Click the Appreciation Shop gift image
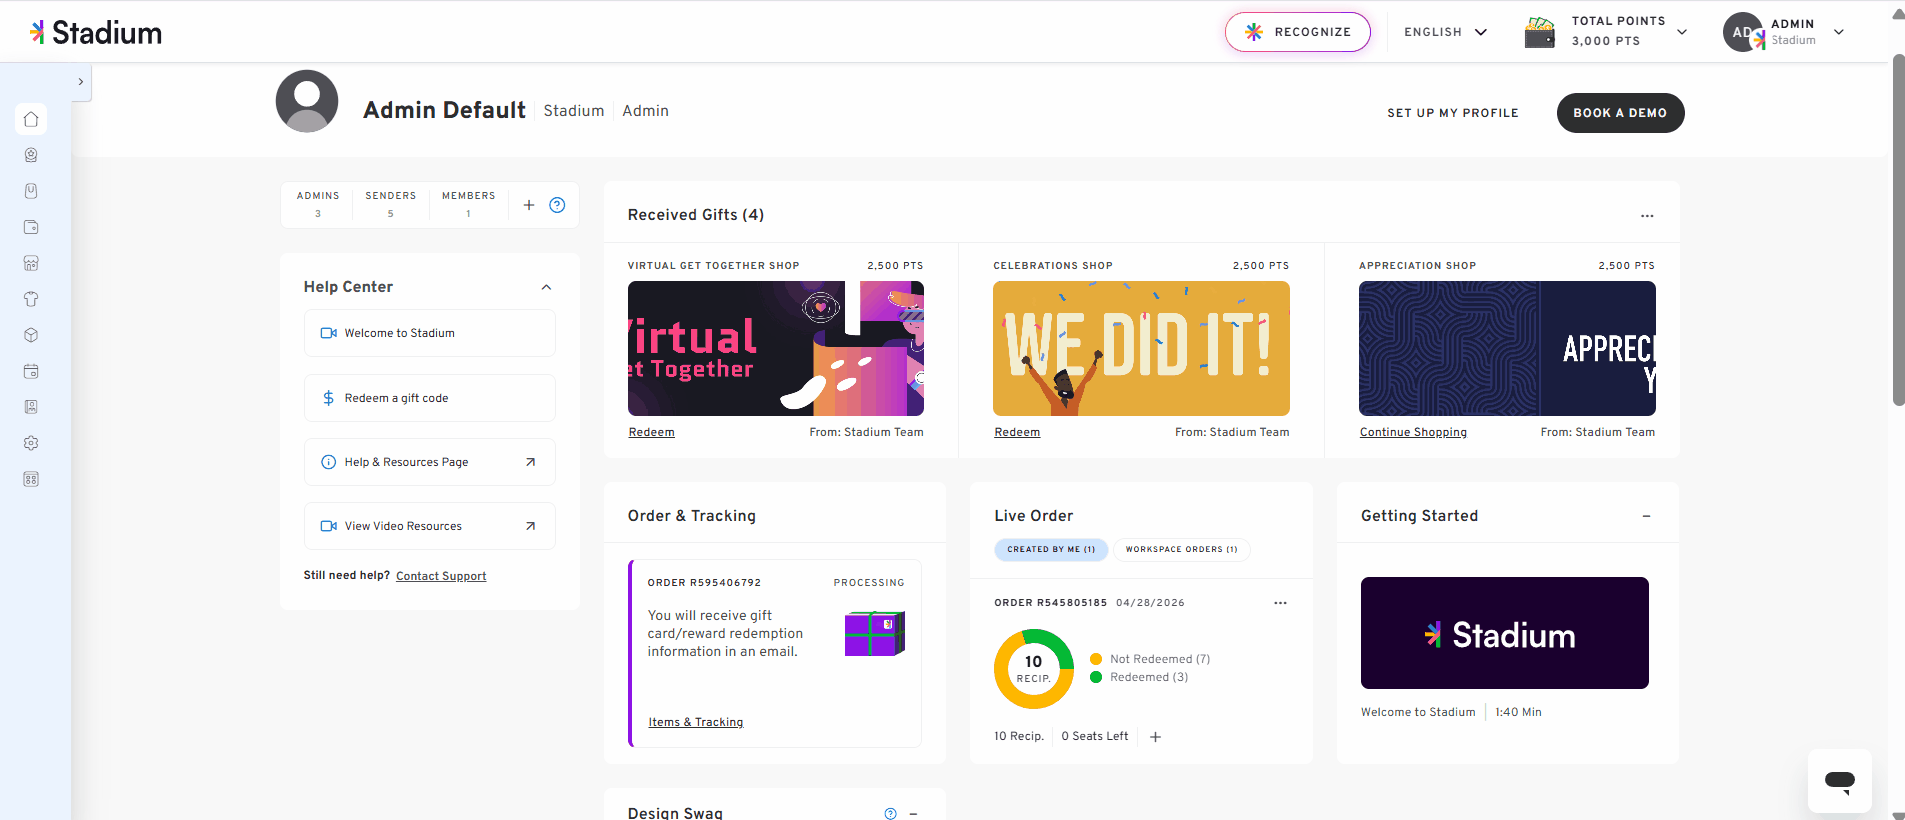 pyautogui.click(x=1507, y=348)
